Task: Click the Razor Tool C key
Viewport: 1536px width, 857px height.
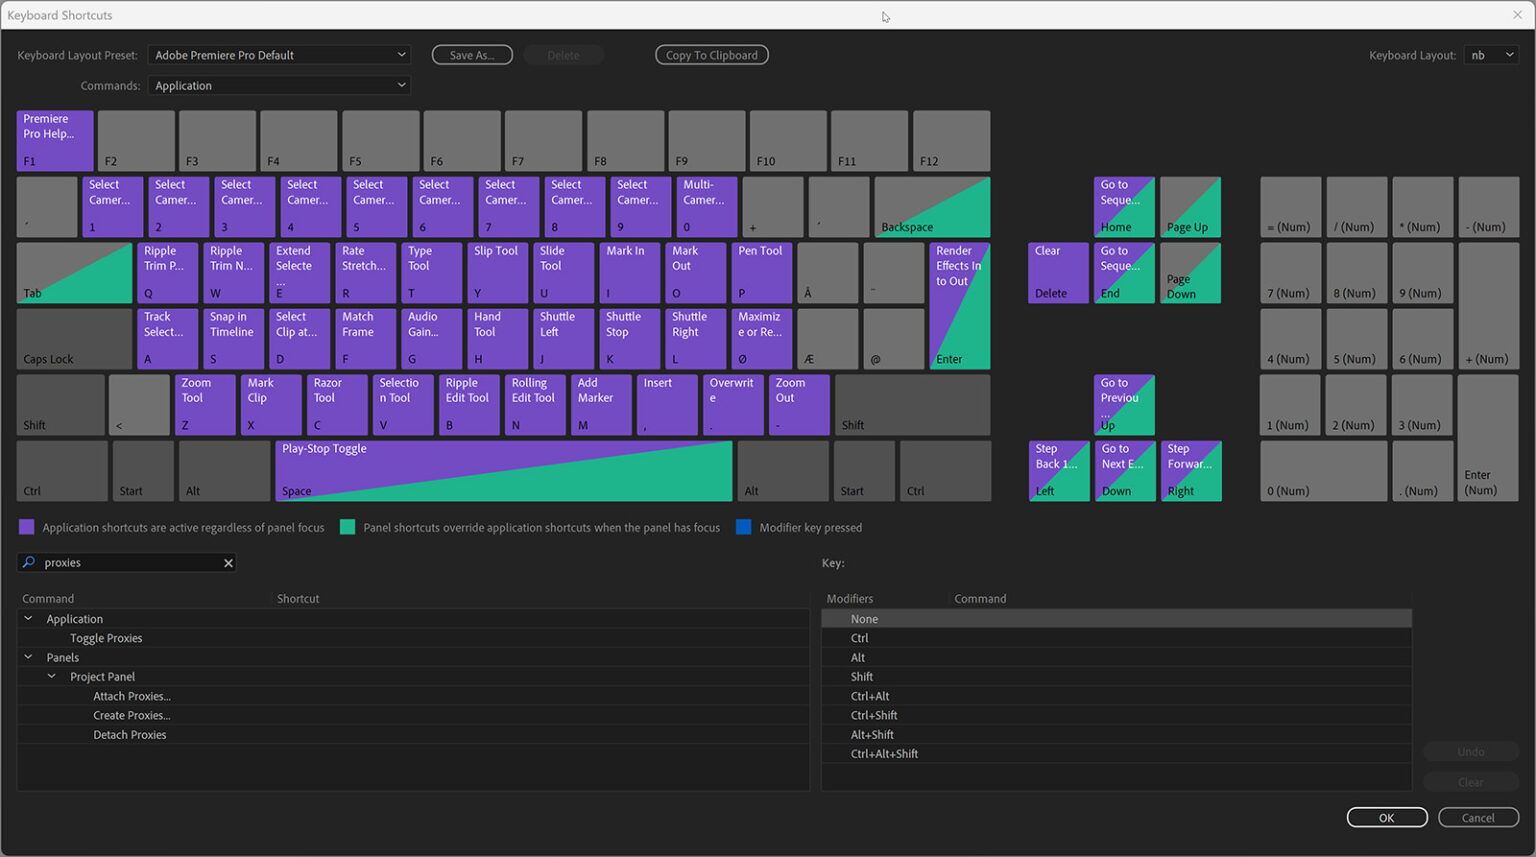Action: pos(336,404)
